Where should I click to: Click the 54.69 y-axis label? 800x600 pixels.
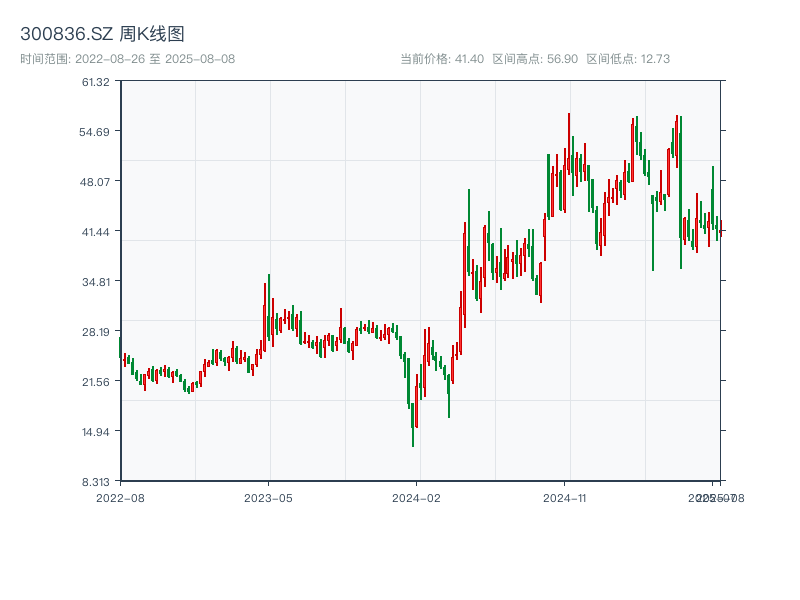pyautogui.click(x=97, y=132)
